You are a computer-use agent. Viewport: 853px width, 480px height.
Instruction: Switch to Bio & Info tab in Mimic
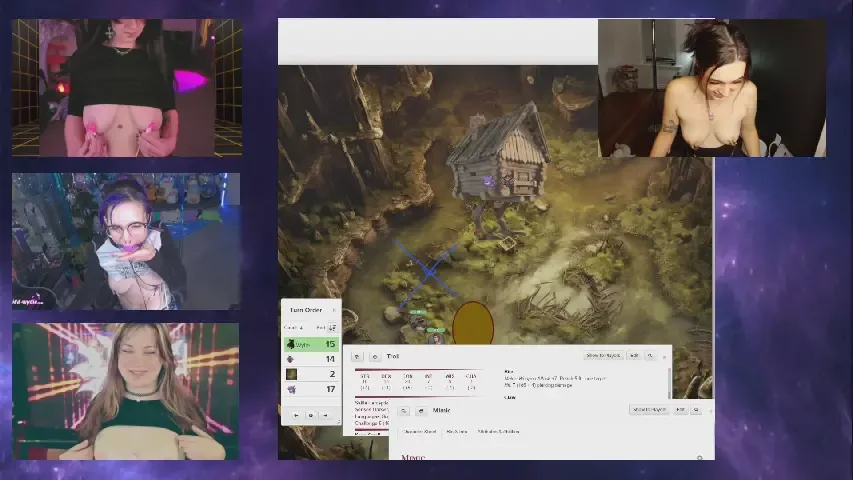tap(457, 431)
